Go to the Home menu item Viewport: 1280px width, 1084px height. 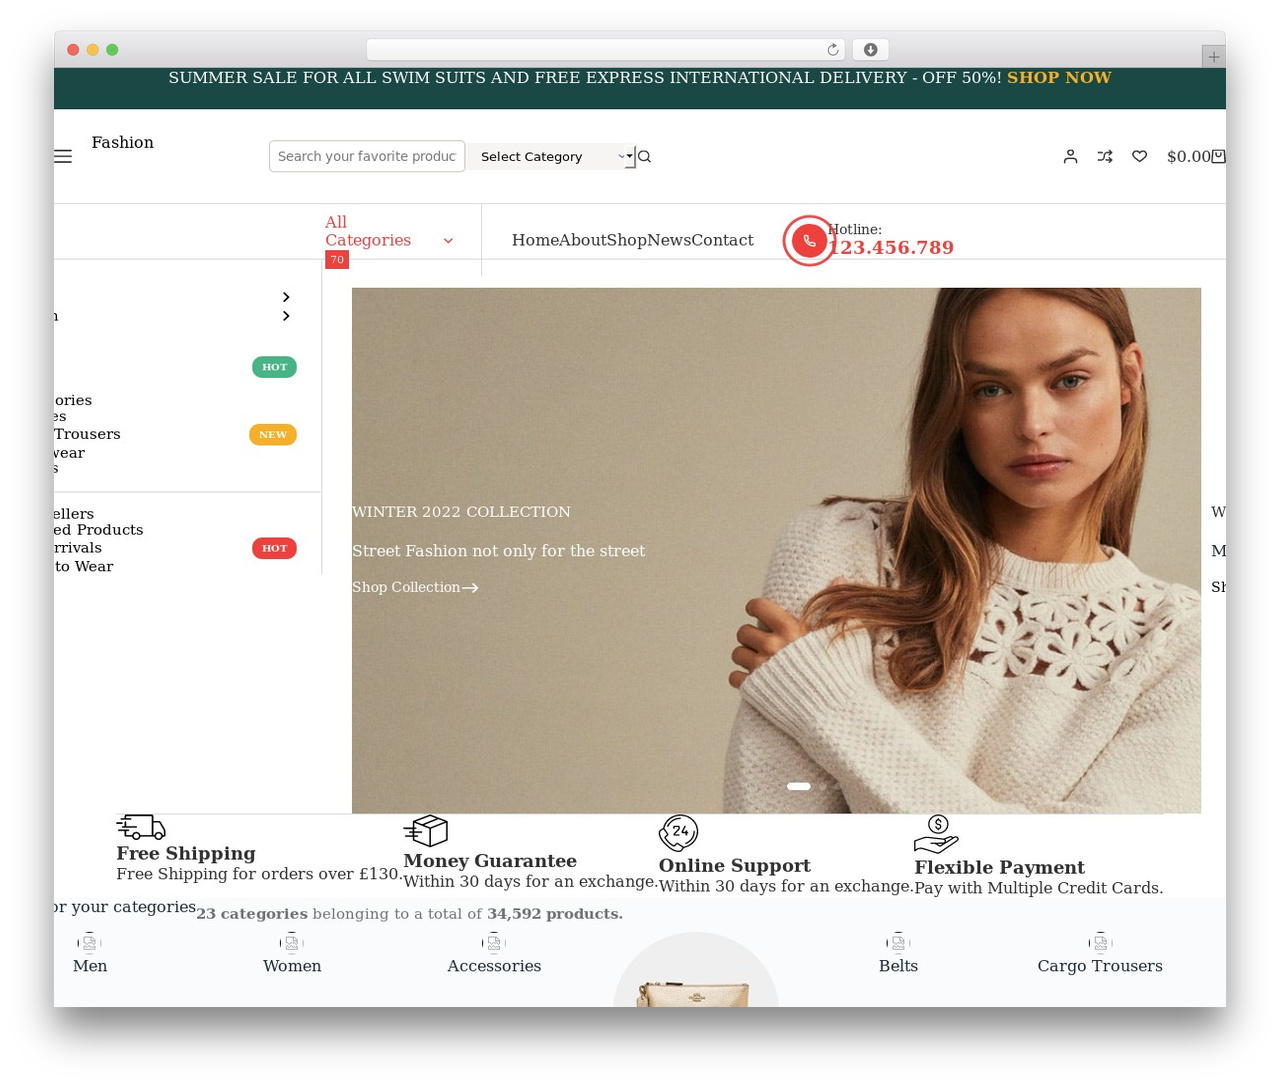pos(535,240)
